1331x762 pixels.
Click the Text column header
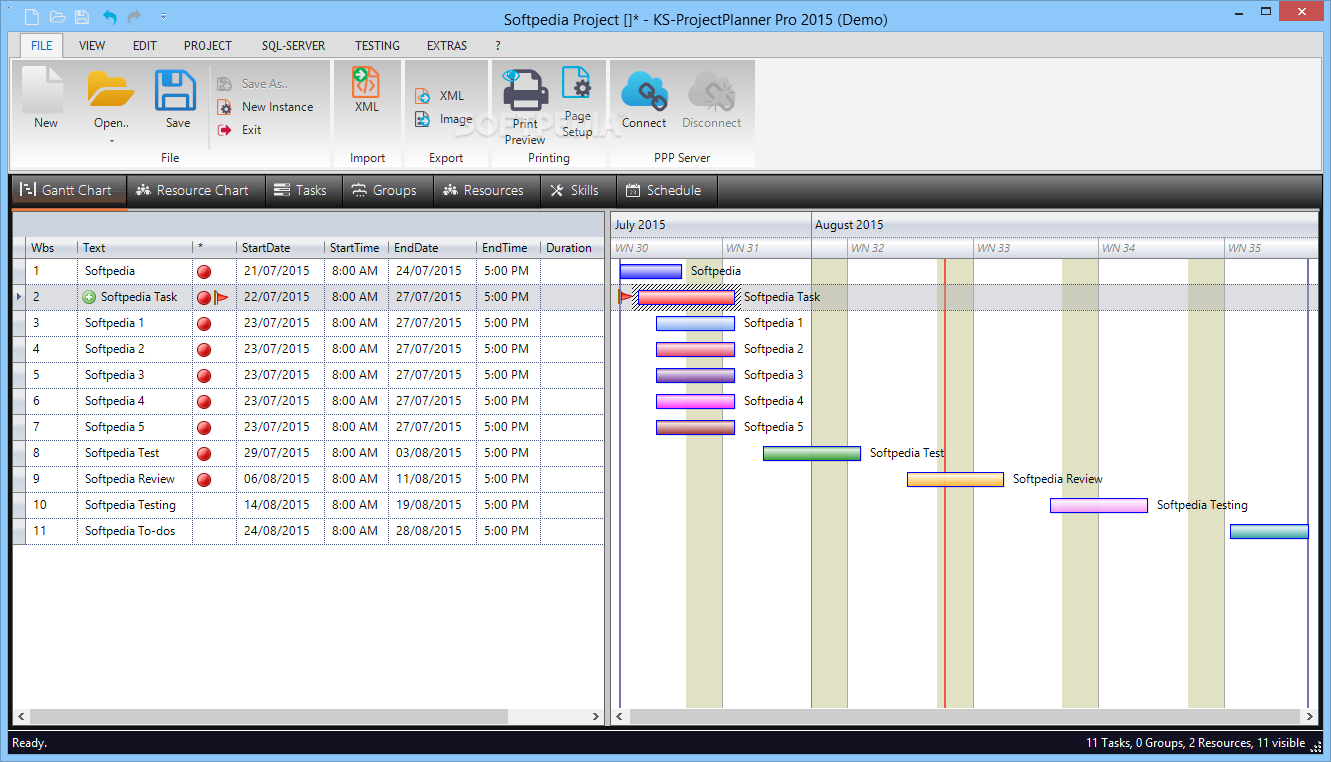pyautogui.click(x=135, y=248)
